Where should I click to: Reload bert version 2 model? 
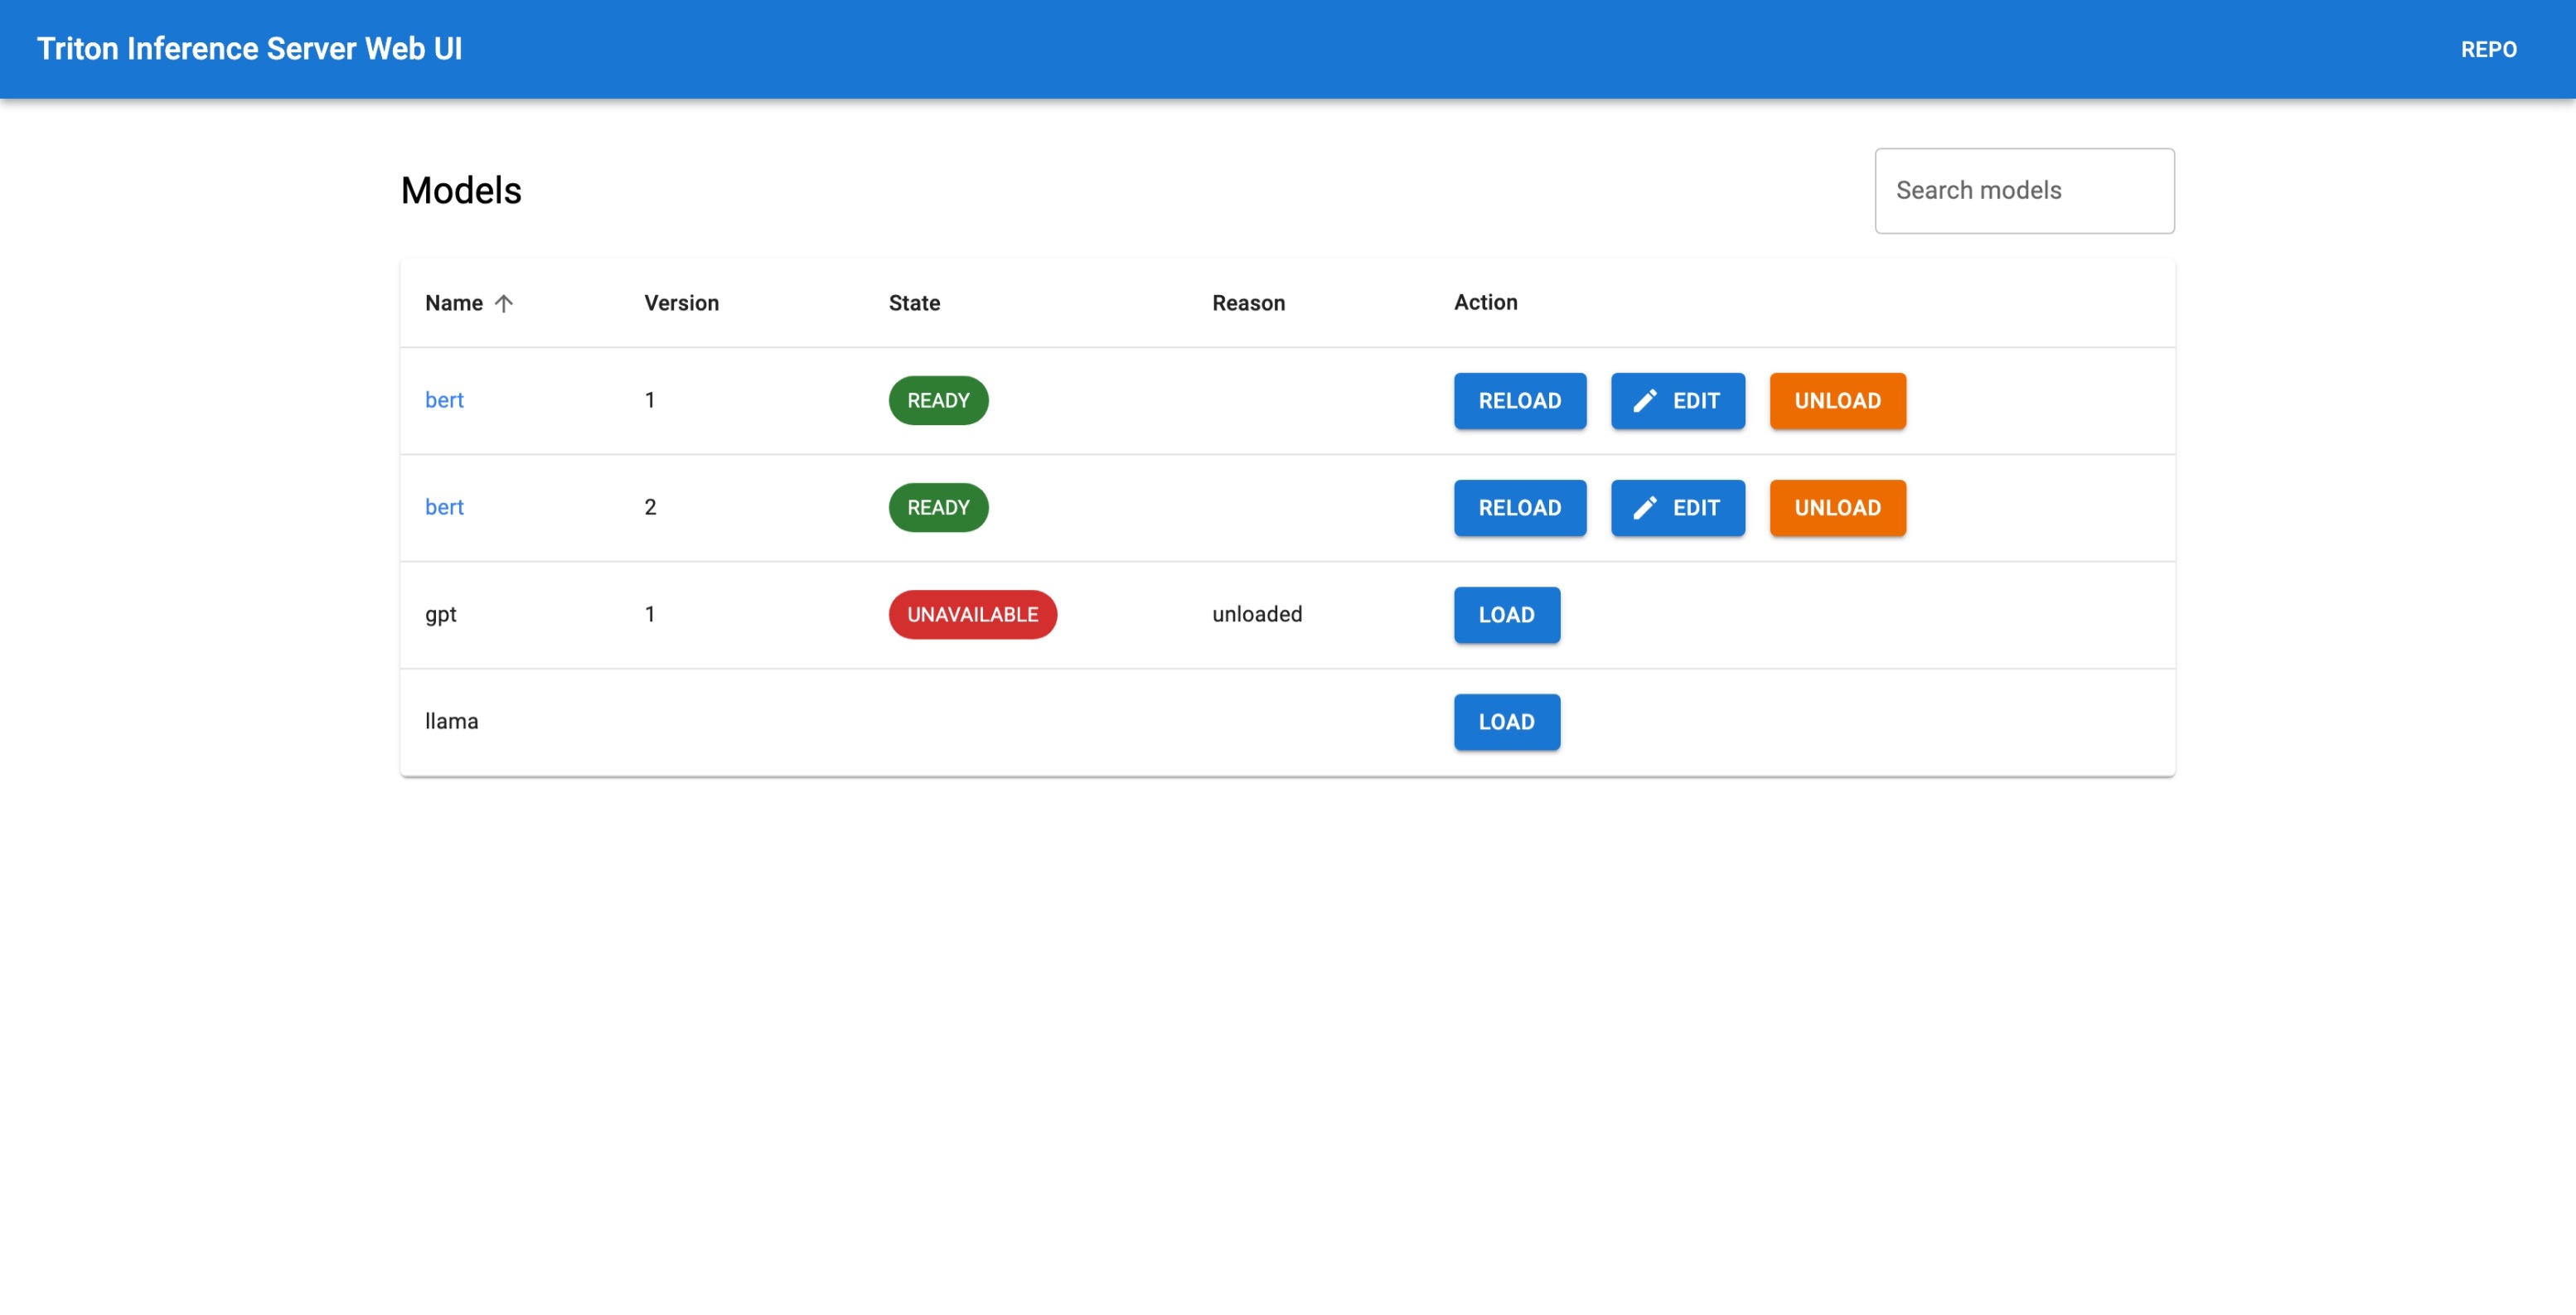point(1519,508)
